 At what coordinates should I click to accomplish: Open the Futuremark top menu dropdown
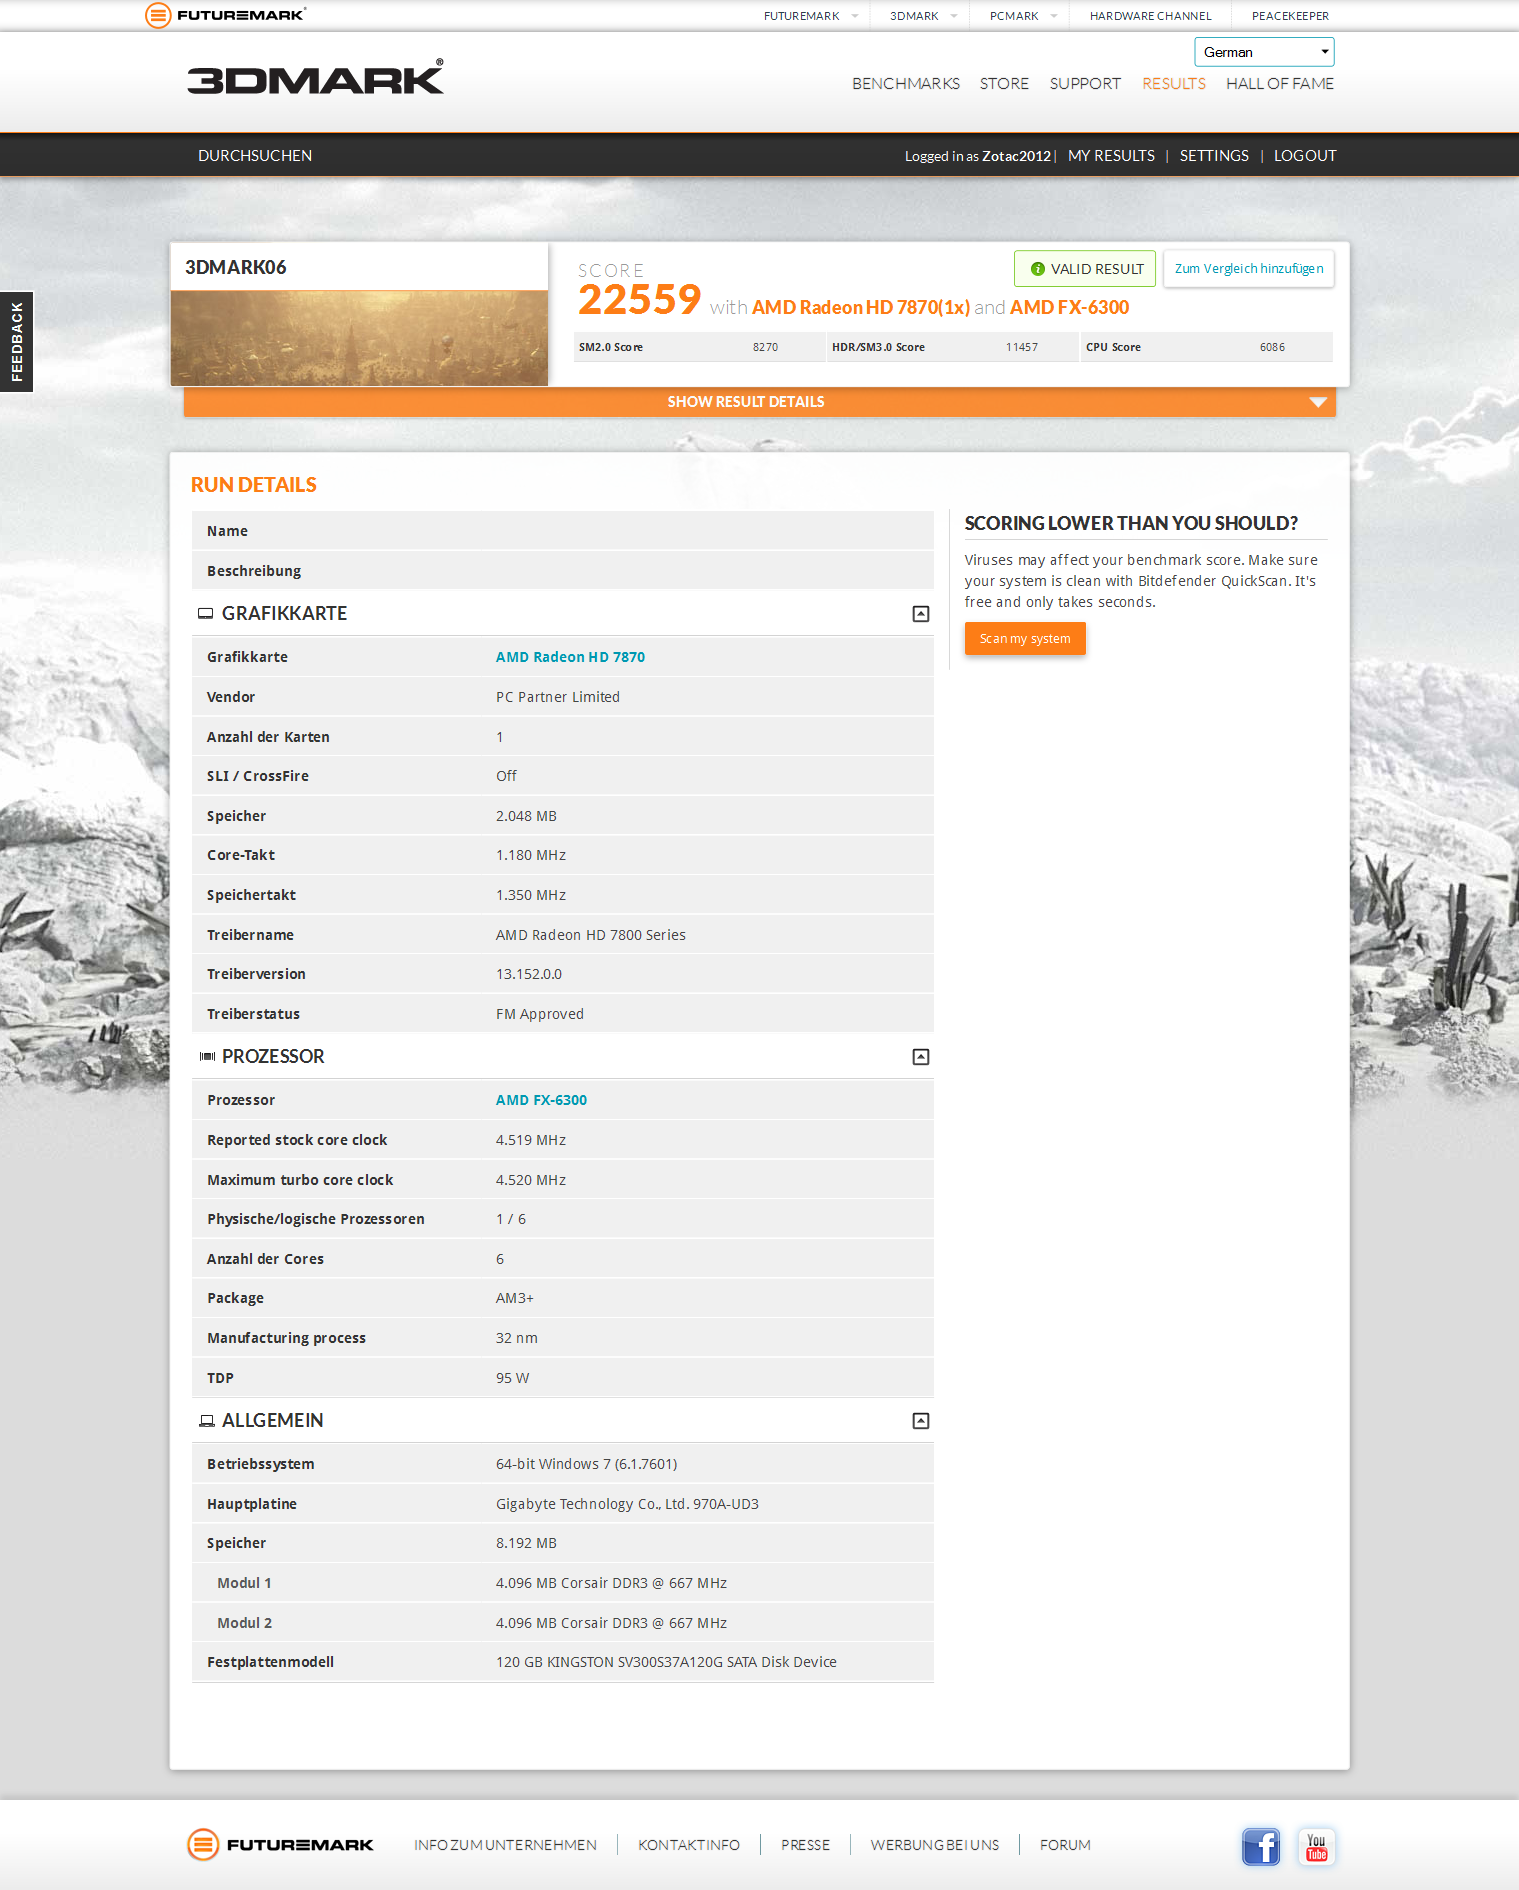coord(811,16)
